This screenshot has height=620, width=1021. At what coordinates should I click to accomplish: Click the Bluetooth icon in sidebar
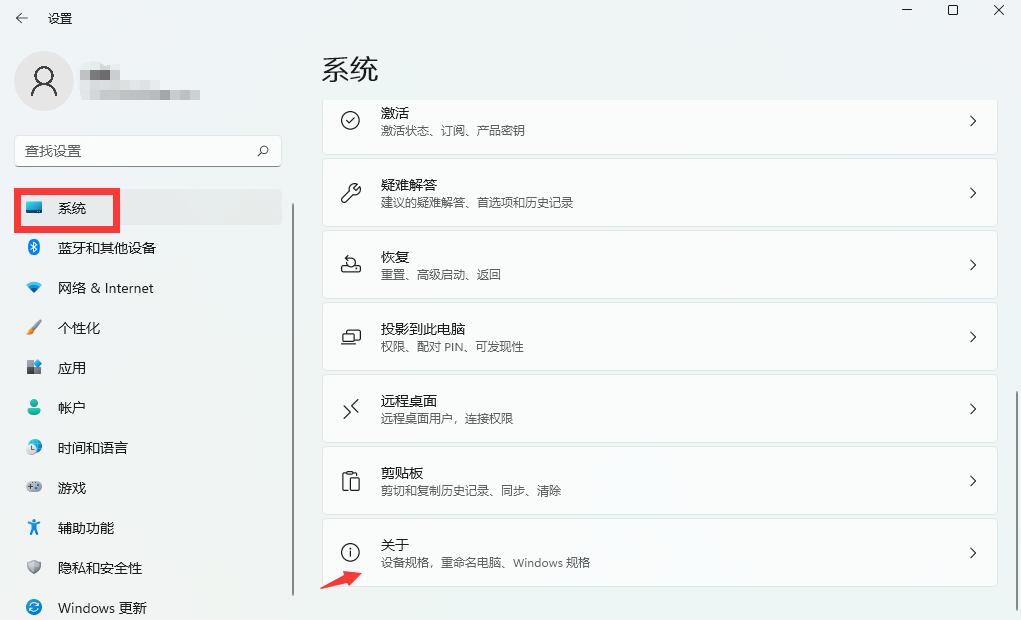(34, 247)
